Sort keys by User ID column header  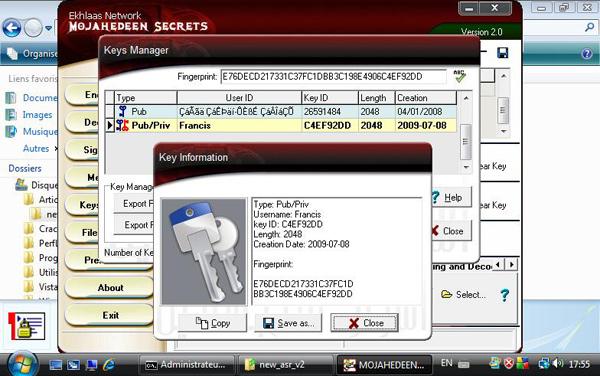click(239, 98)
